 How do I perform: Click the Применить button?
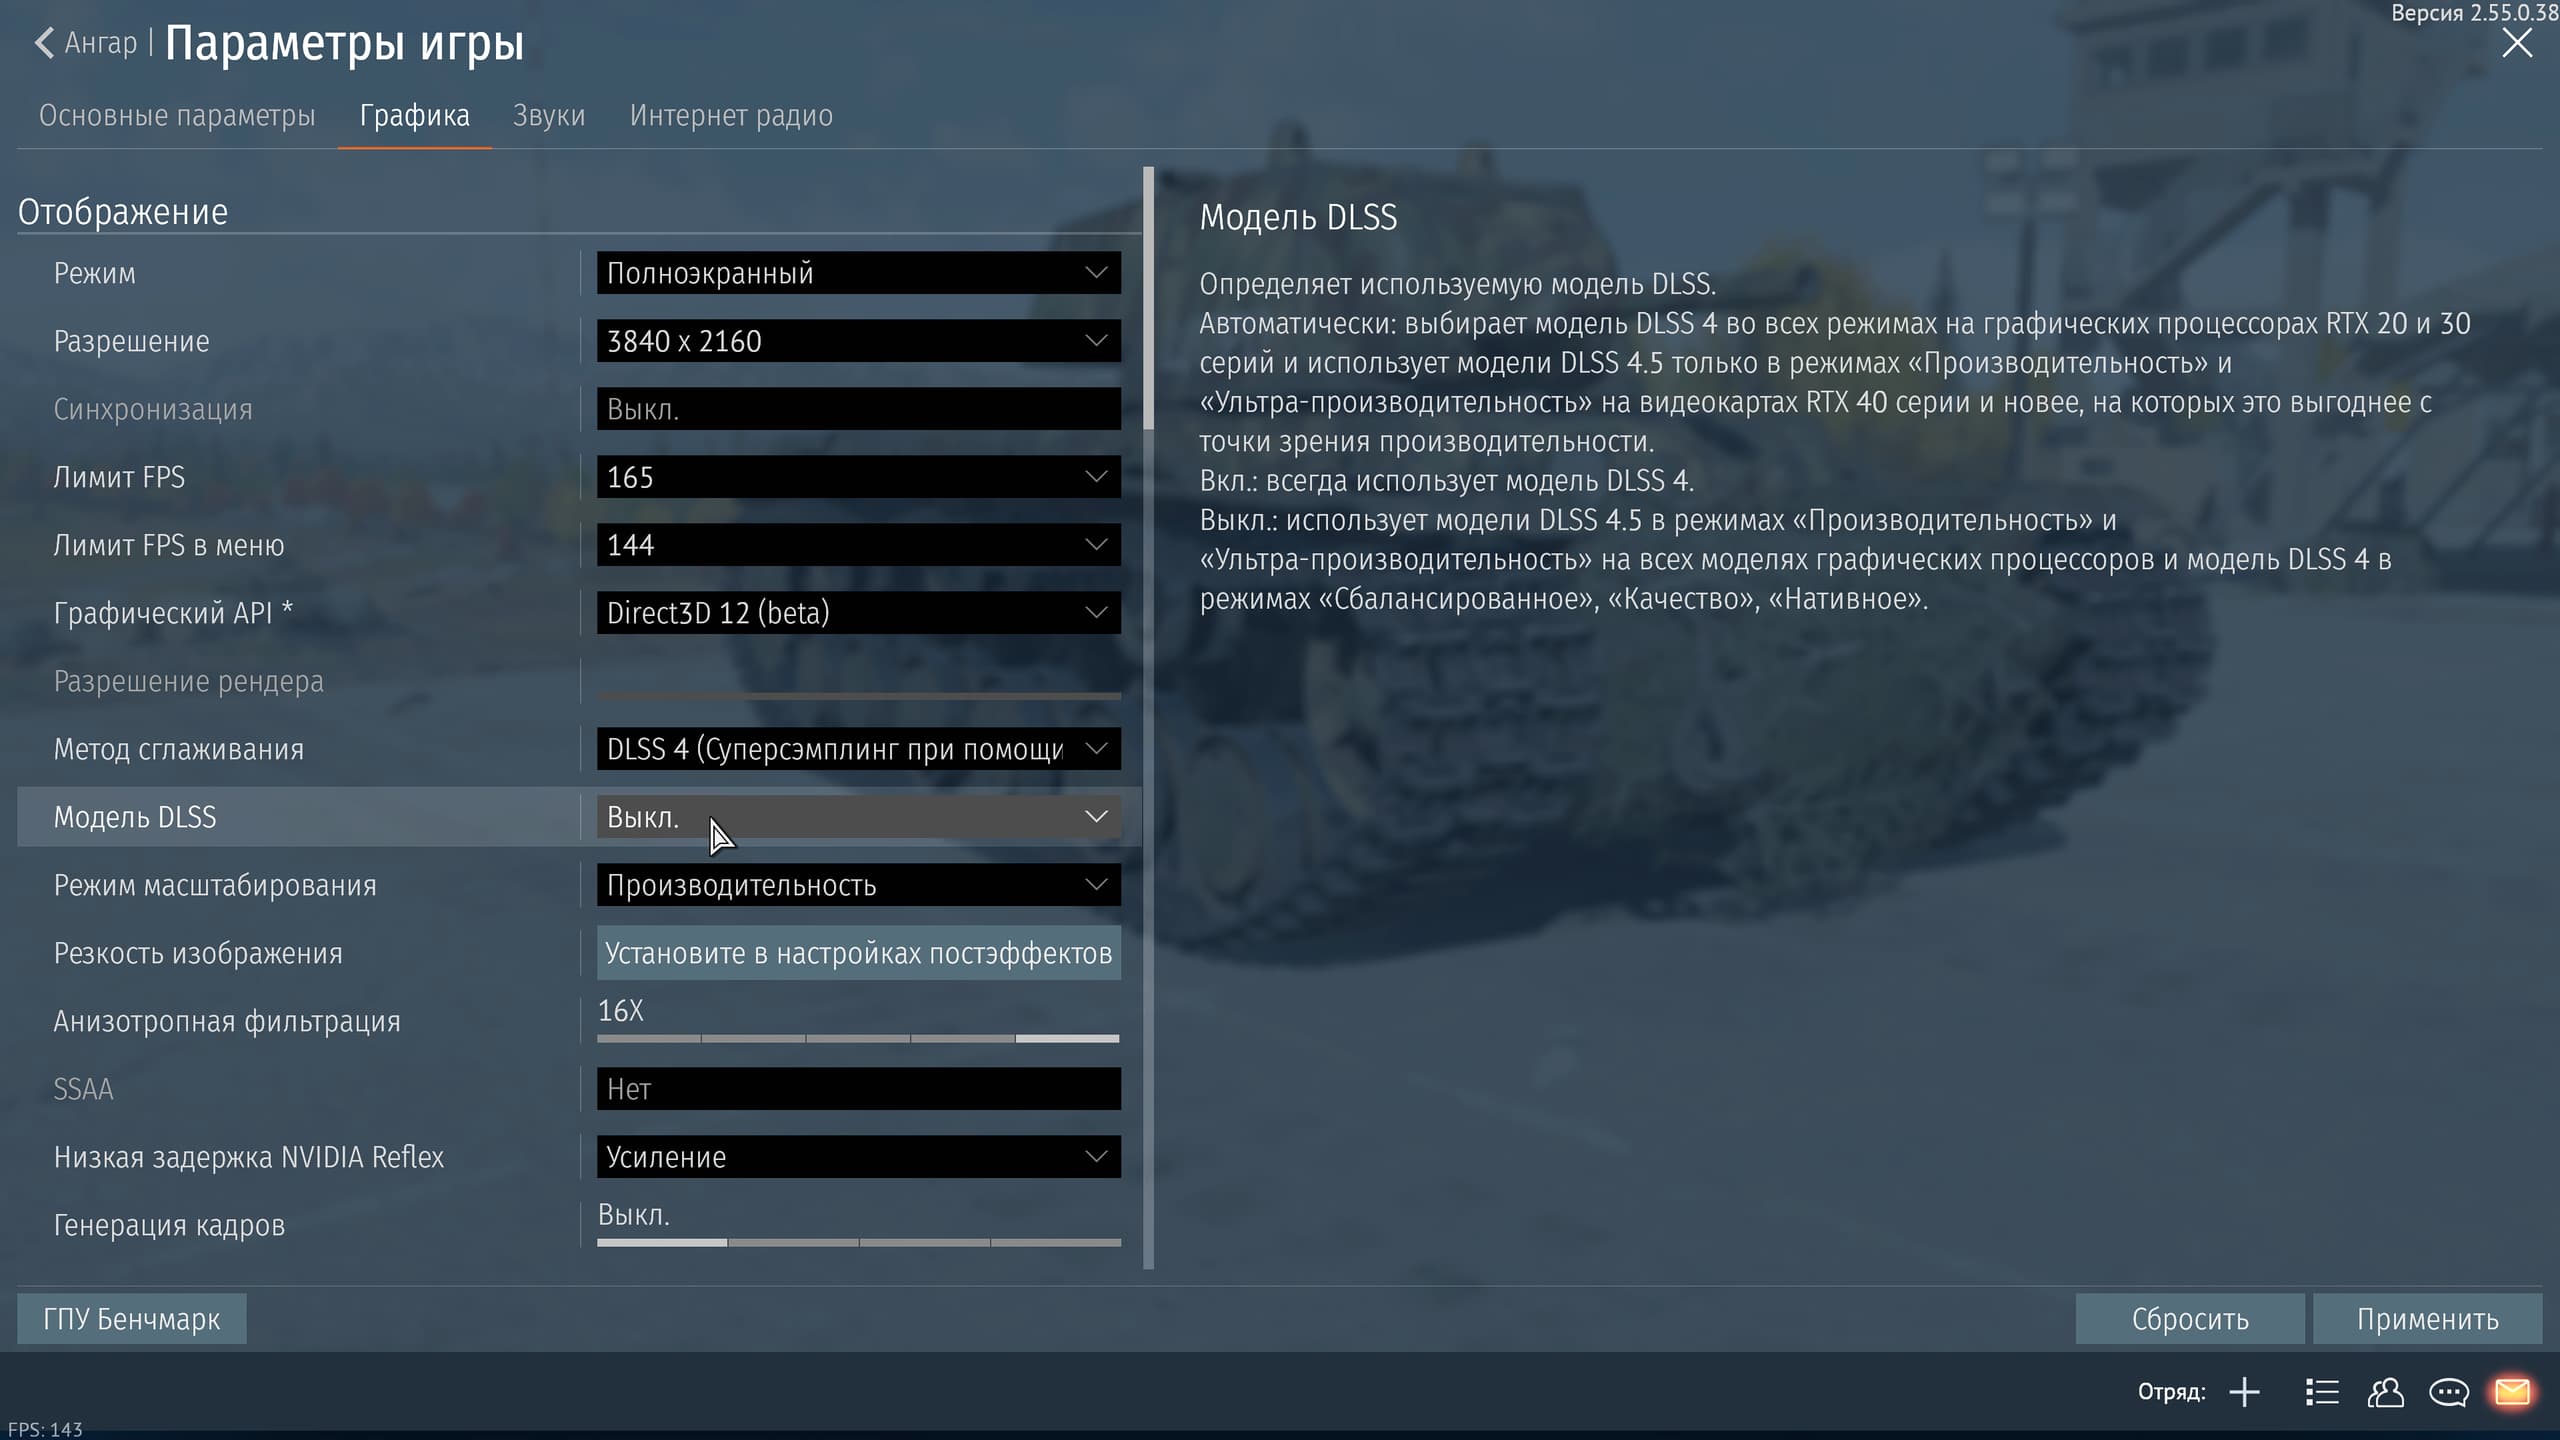pos(2427,1319)
